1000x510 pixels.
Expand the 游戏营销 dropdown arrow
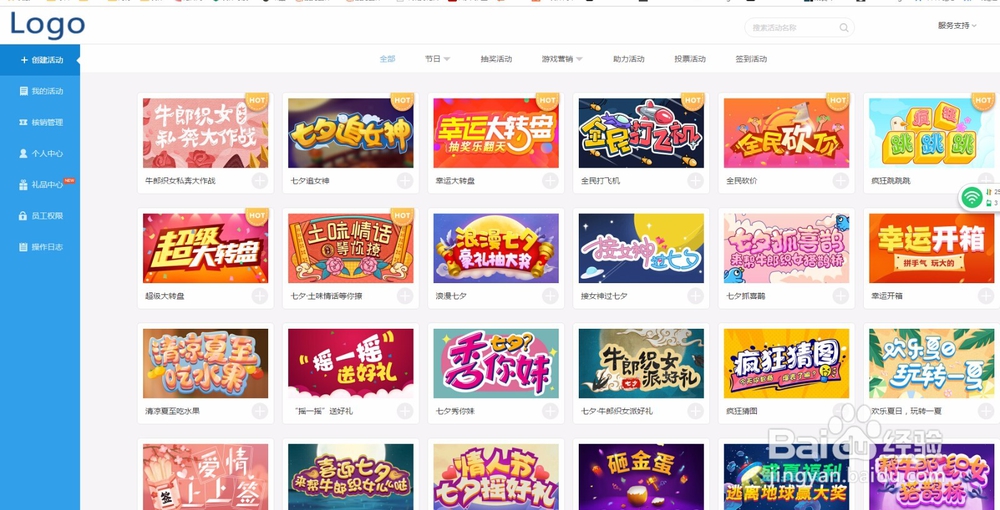pyautogui.click(x=579, y=59)
